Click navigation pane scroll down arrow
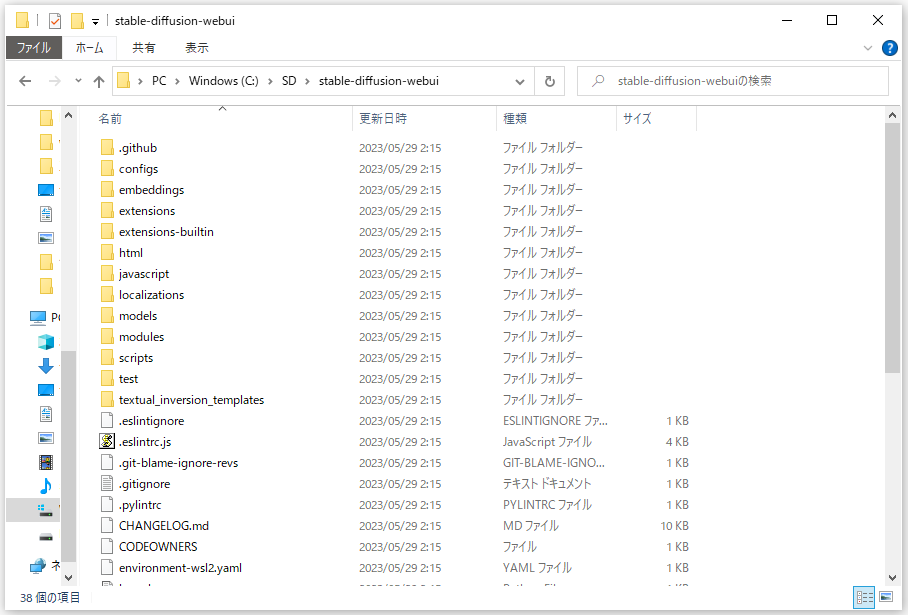908x615 pixels. click(68, 577)
